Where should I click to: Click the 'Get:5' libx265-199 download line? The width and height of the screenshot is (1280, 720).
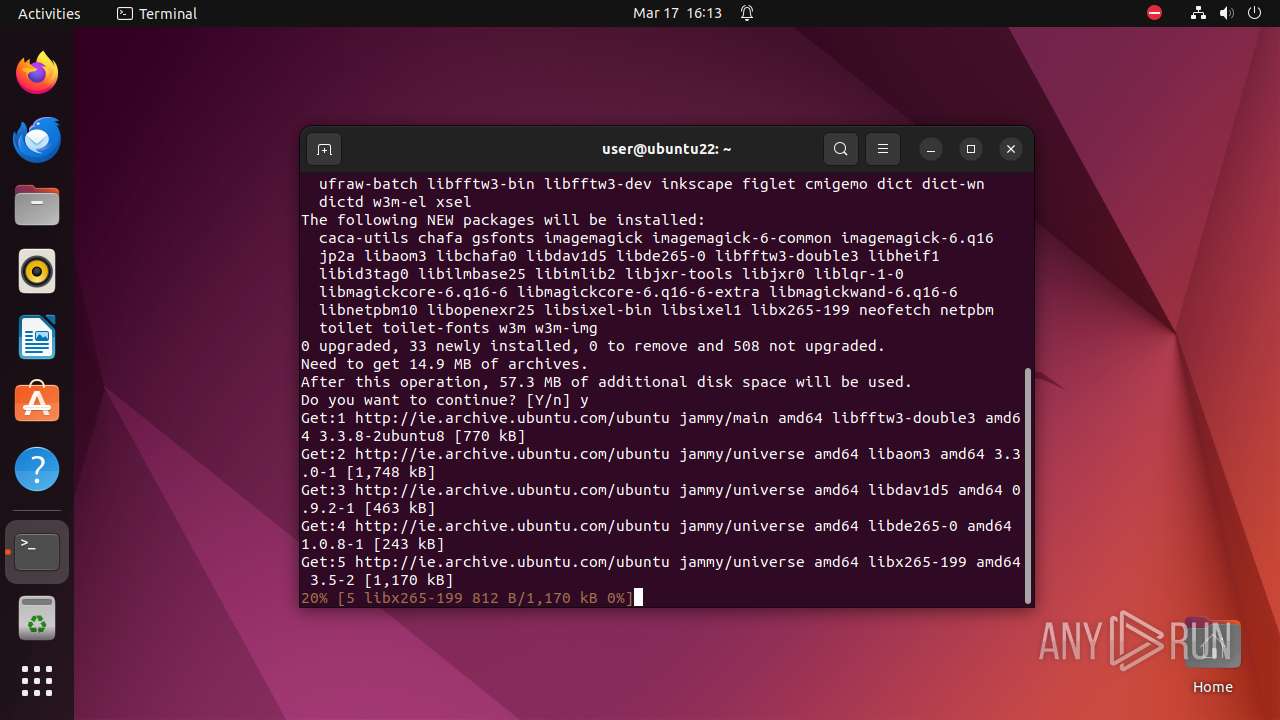pyautogui.click(x=661, y=571)
